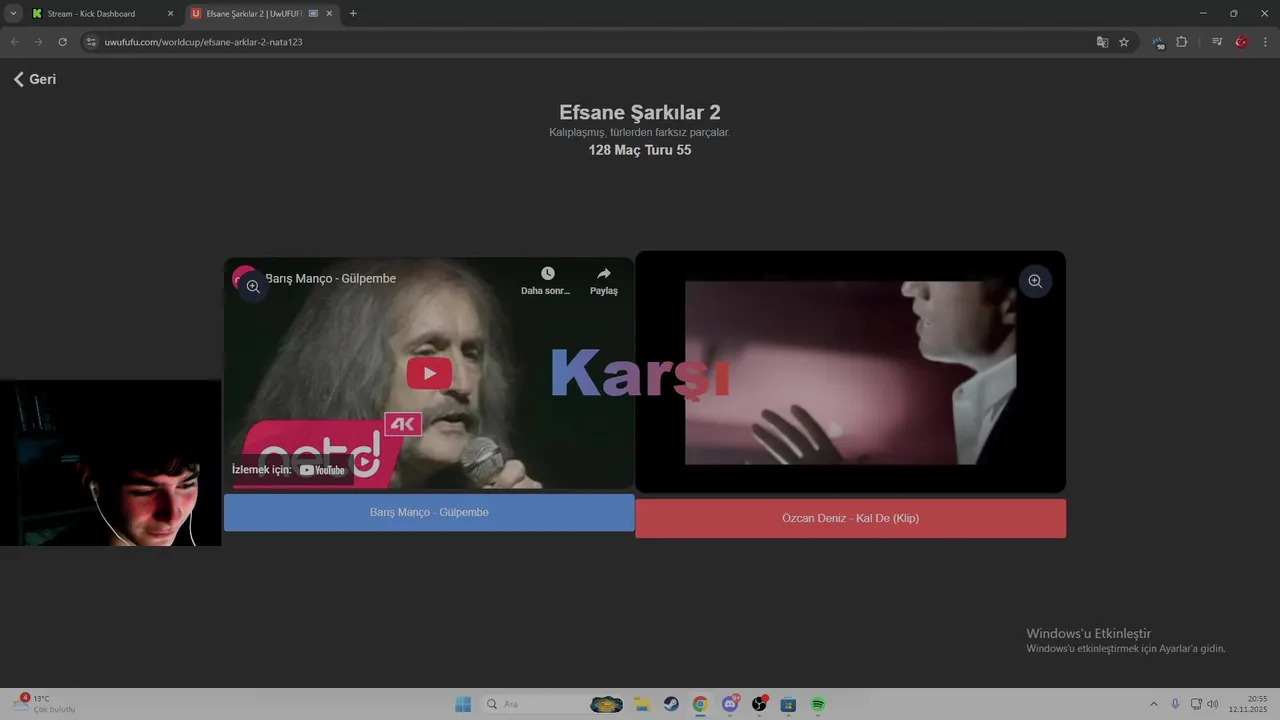Viewport: 1280px width, 720px height.
Task: Go back using the Geri link
Action: [35, 79]
